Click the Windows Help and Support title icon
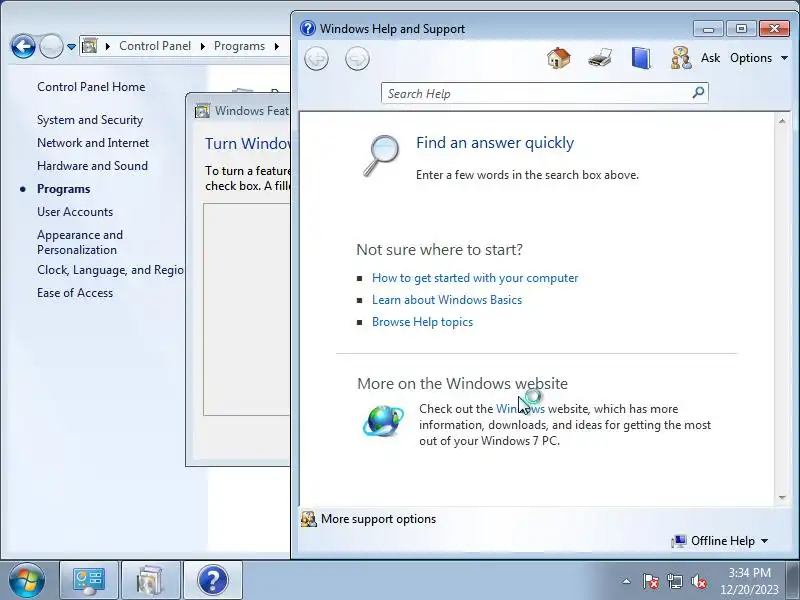Screen dimensions: 800x600 click(308, 28)
